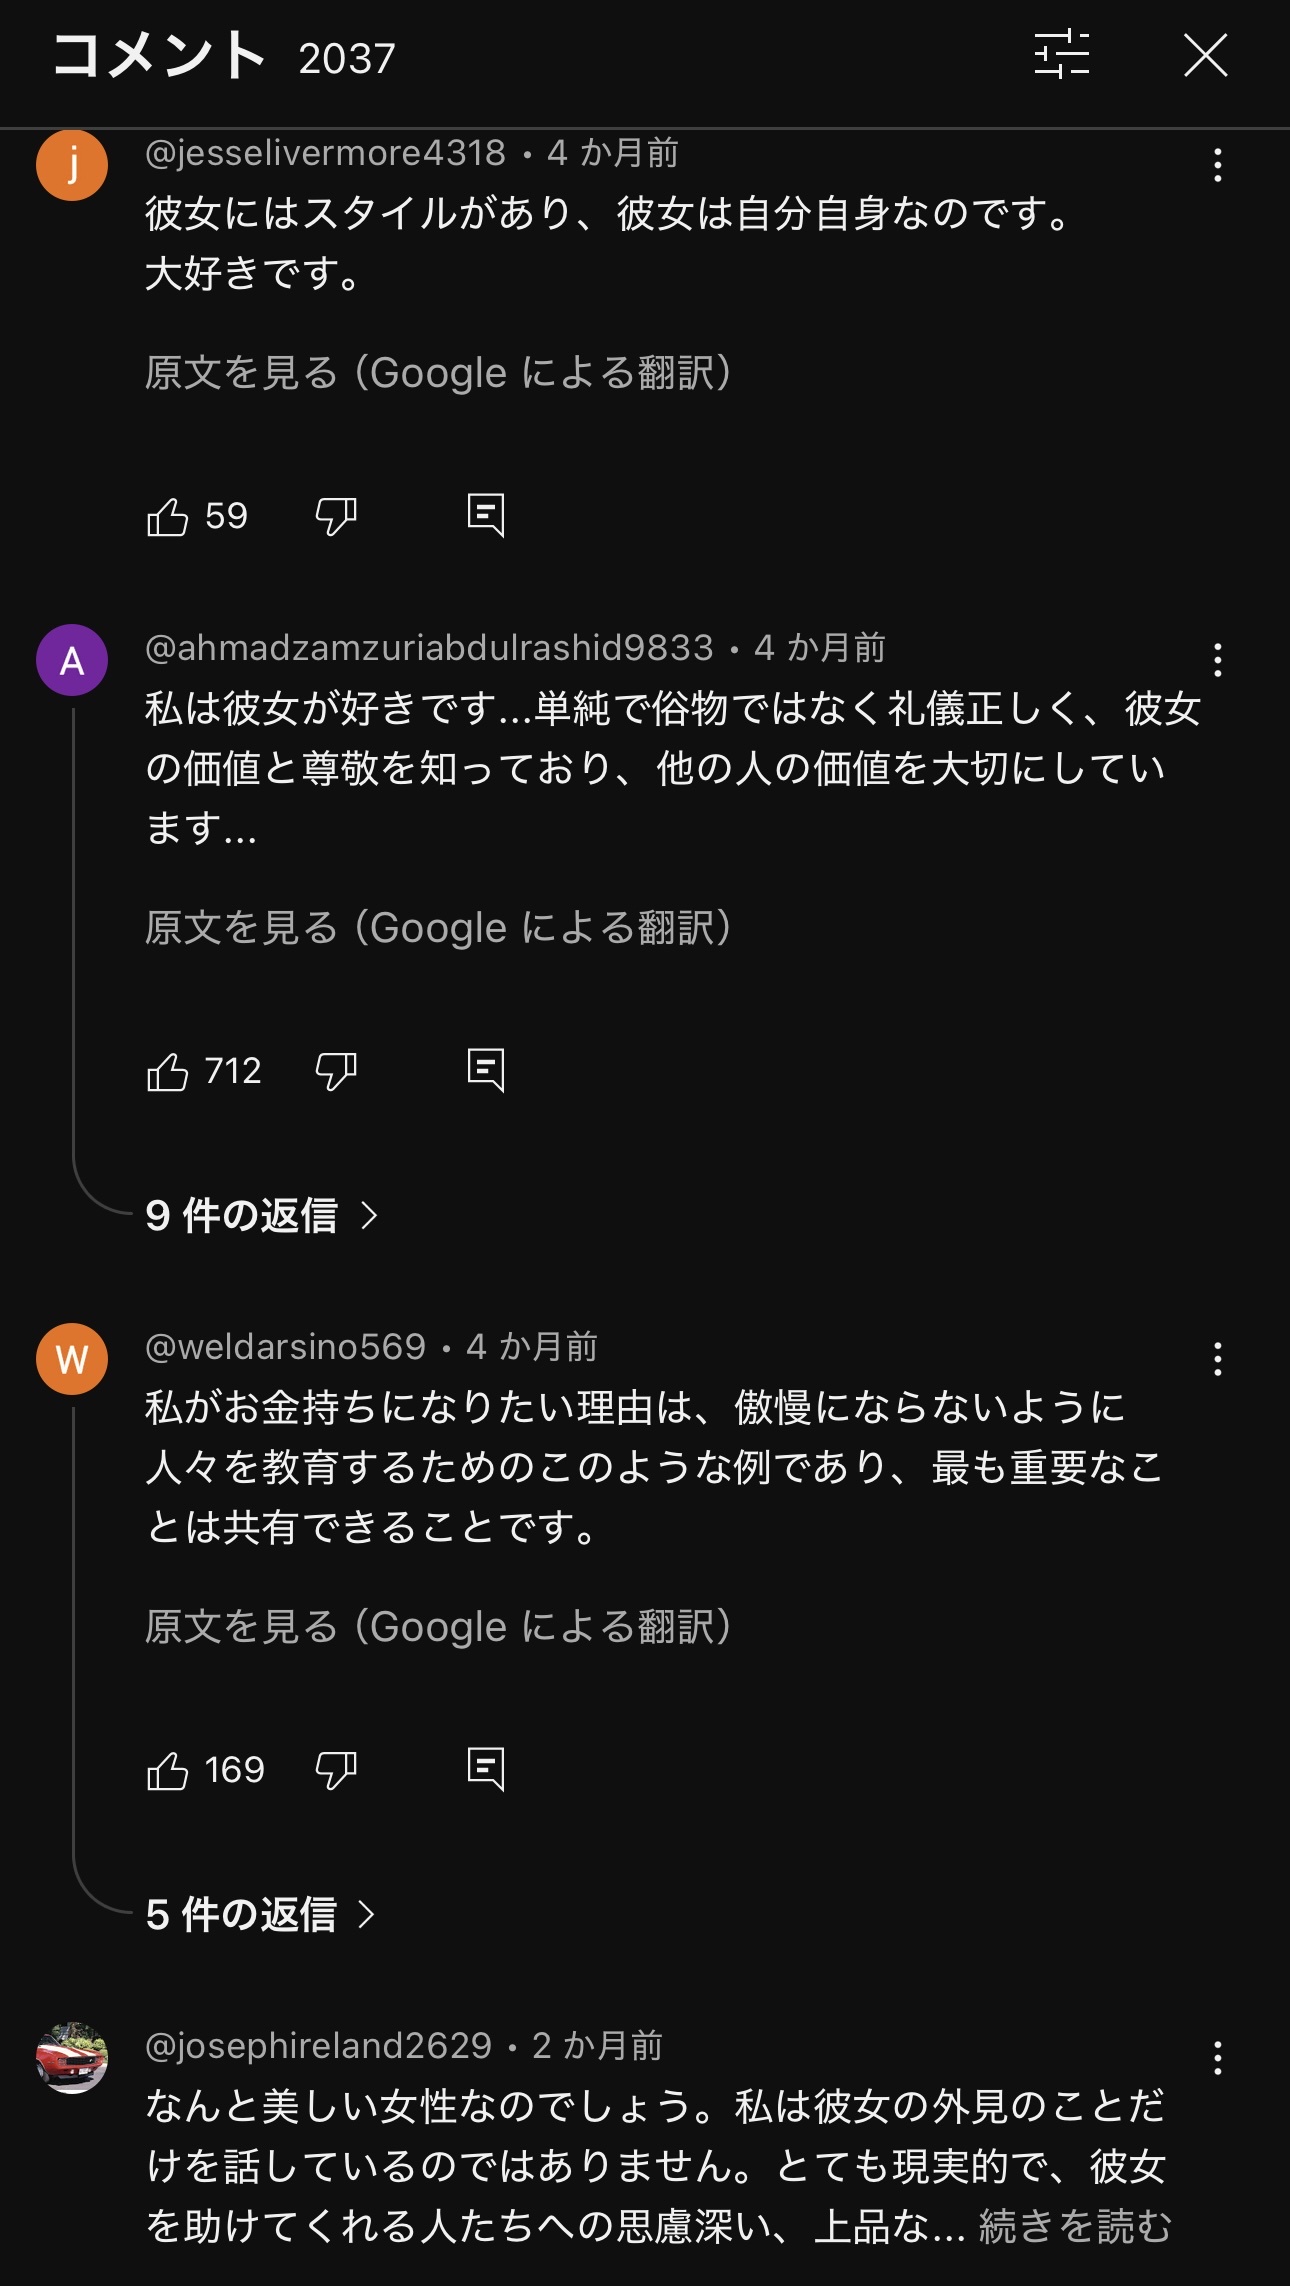Like the comment by @jesselivermore4318

click(168, 517)
